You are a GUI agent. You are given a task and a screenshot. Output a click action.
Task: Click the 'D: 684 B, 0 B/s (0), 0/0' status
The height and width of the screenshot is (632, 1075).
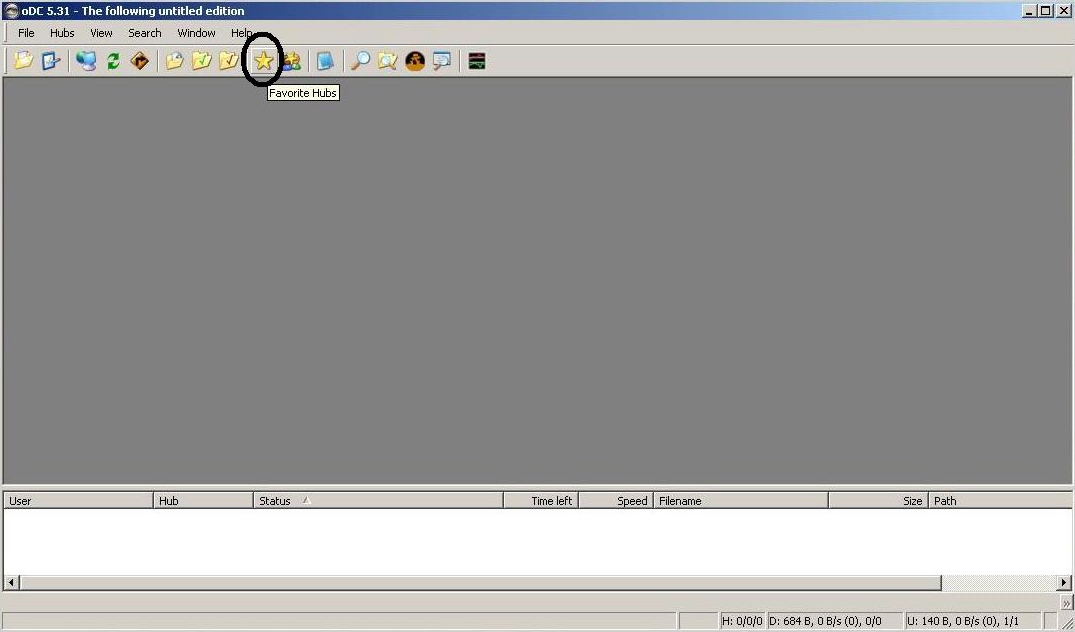tap(834, 622)
